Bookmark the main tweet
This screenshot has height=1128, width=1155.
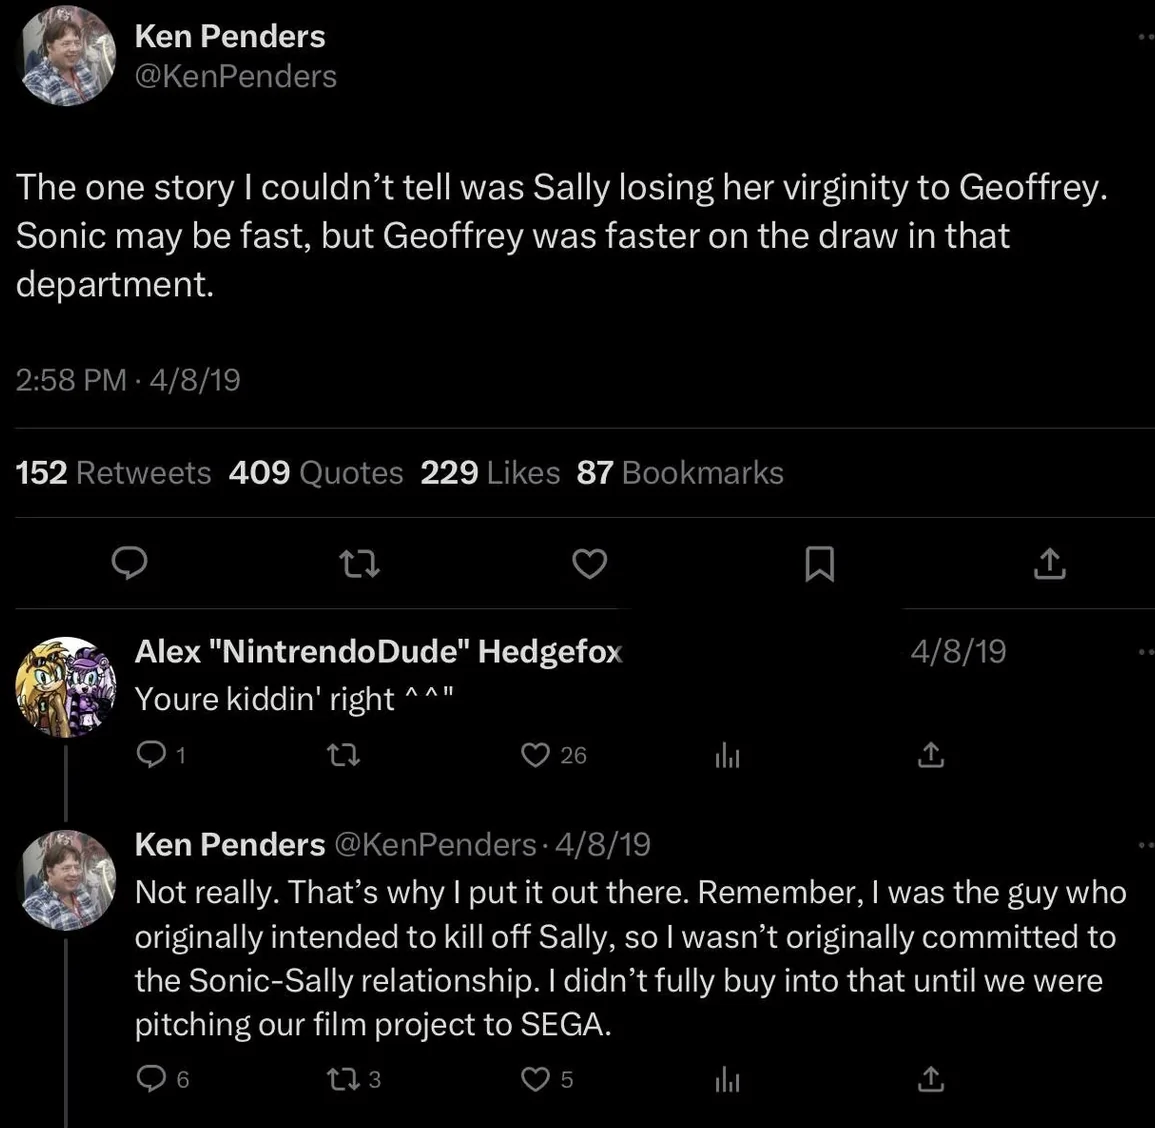pyautogui.click(x=819, y=565)
